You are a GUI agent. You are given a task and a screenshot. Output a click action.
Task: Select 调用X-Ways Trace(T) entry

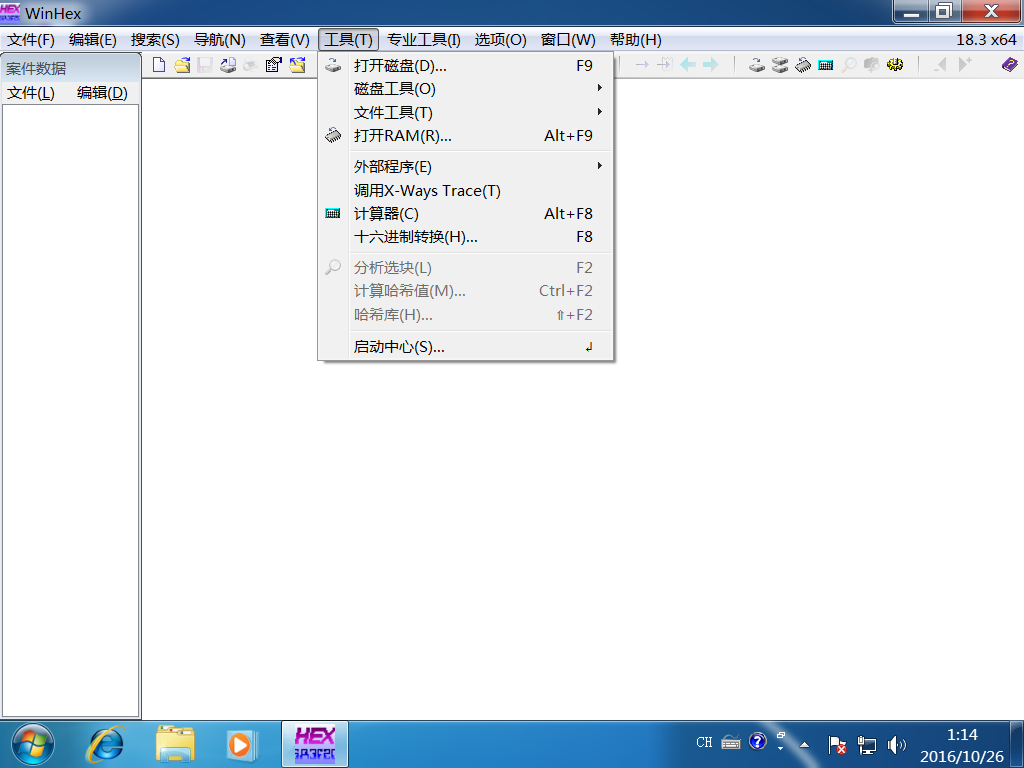pos(466,191)
